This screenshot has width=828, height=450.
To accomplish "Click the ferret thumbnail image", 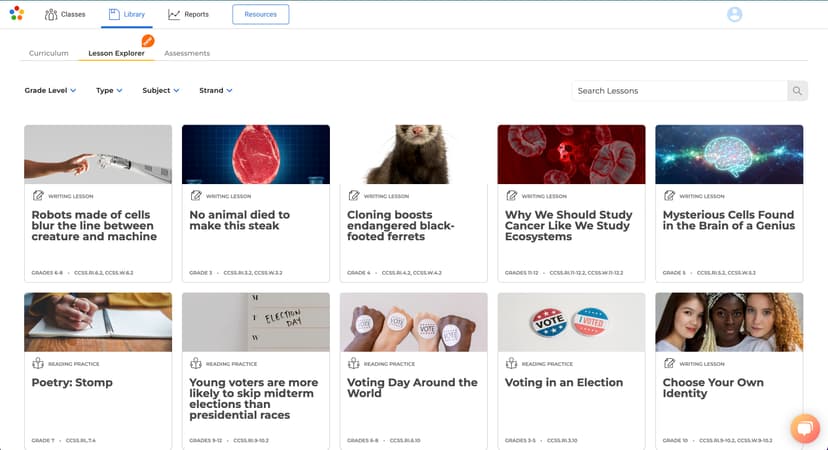I will (413, 154).
